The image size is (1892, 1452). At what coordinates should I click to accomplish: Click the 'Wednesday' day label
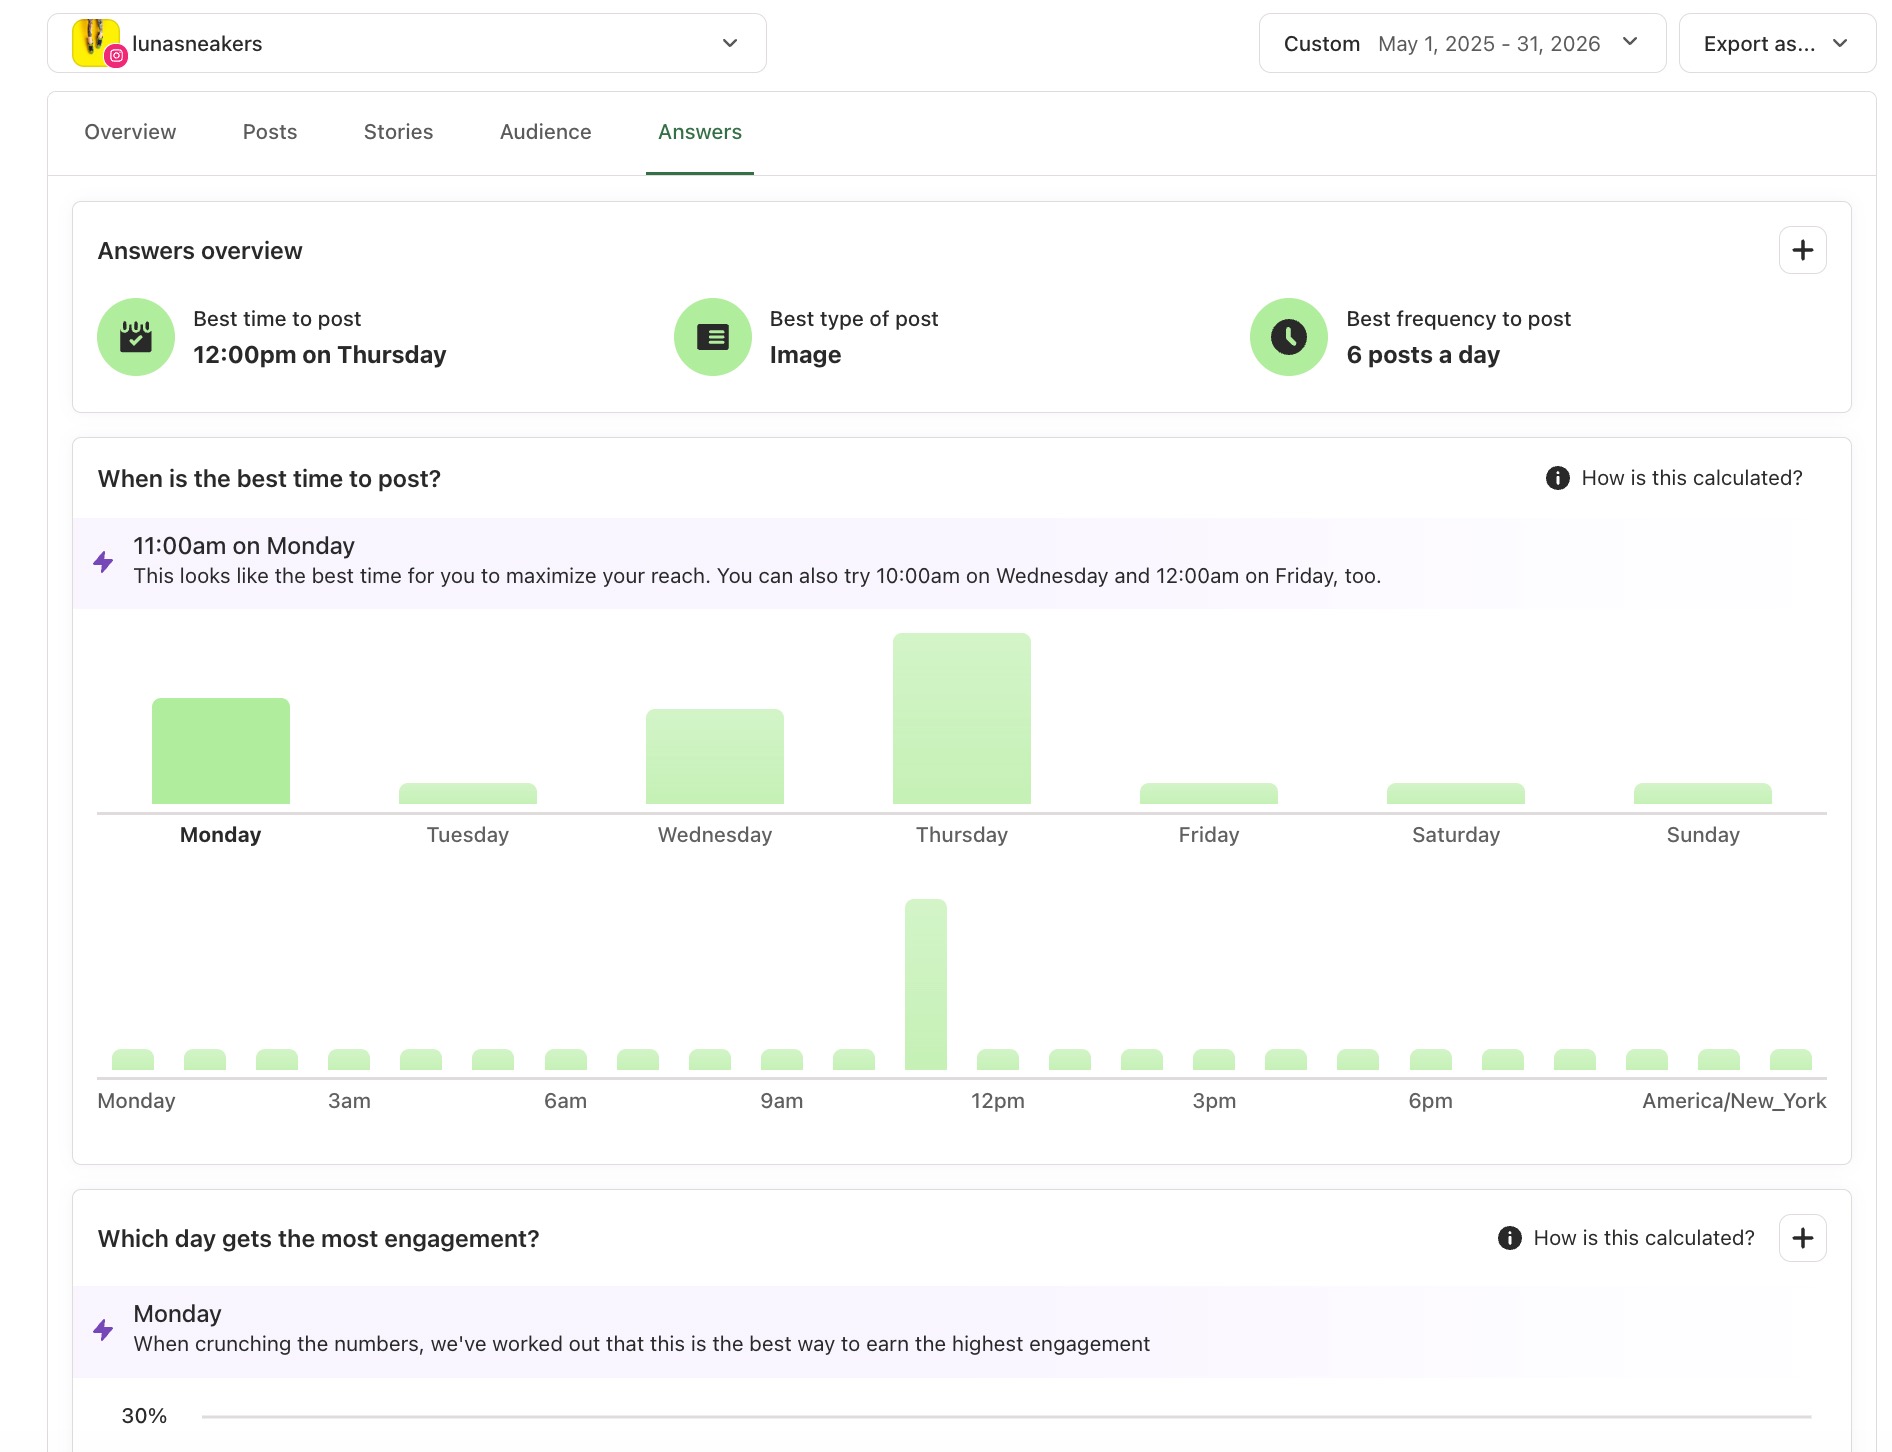click(x=715, y=835)
